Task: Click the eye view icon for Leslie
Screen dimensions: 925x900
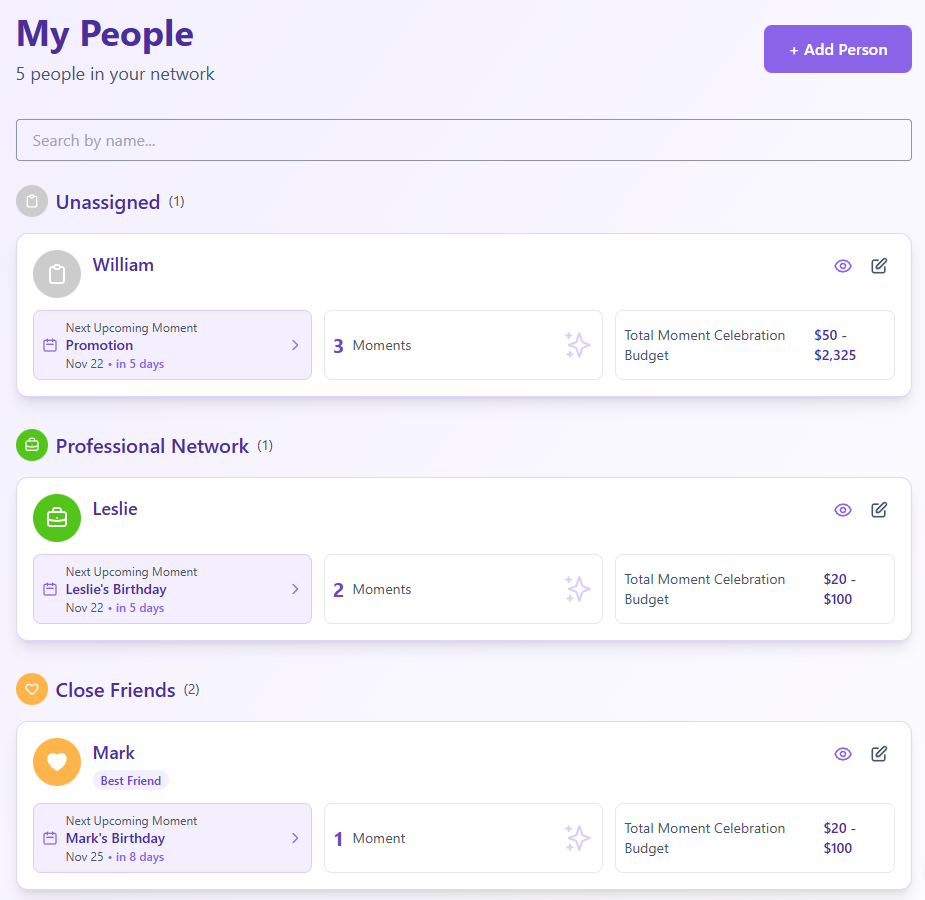Action: [843, 510]
